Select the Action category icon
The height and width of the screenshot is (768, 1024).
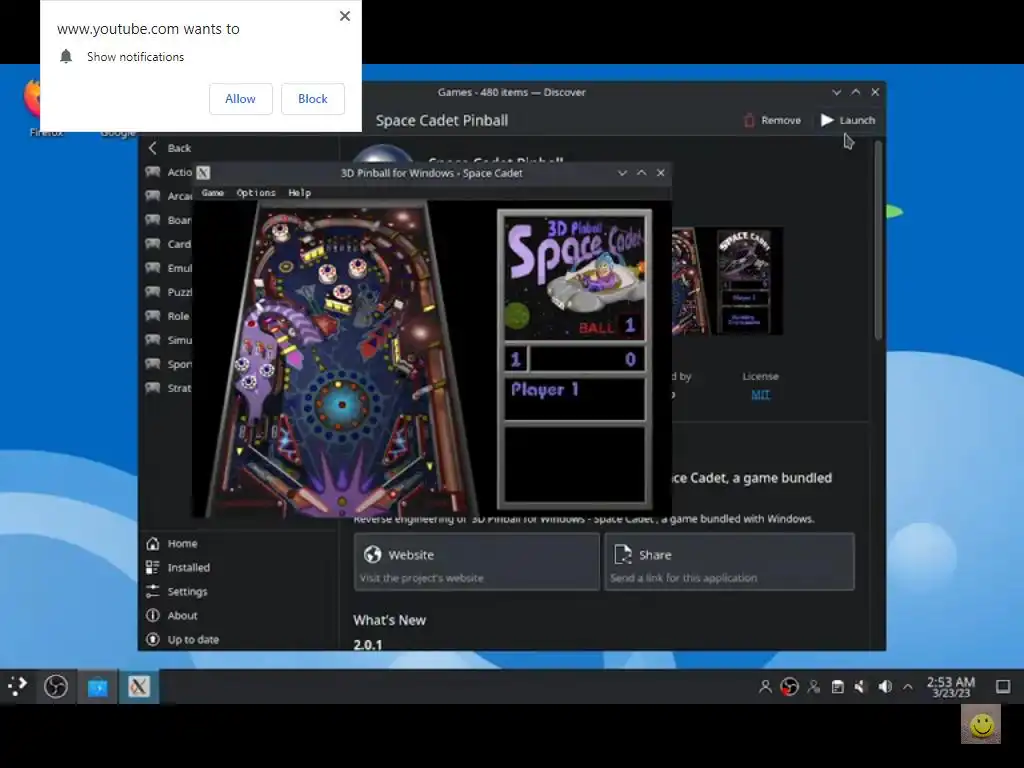[x=153, y=172]
